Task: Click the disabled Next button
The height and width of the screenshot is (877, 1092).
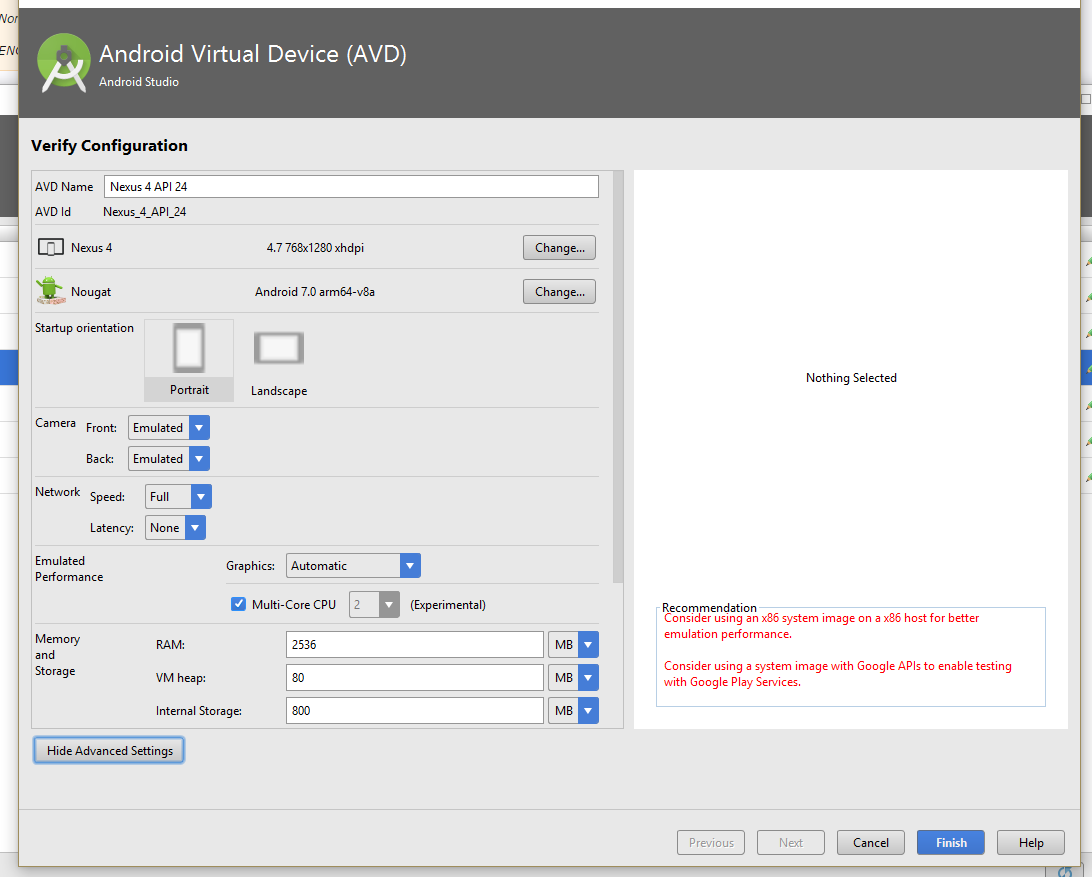Action: tap(791, 842)
